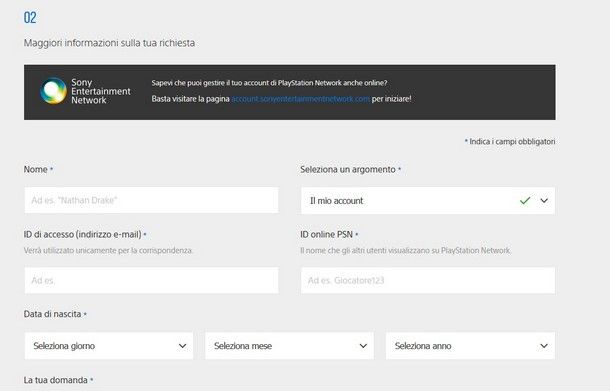Open the Seleziona giorno dropdown

click(109, 346)
